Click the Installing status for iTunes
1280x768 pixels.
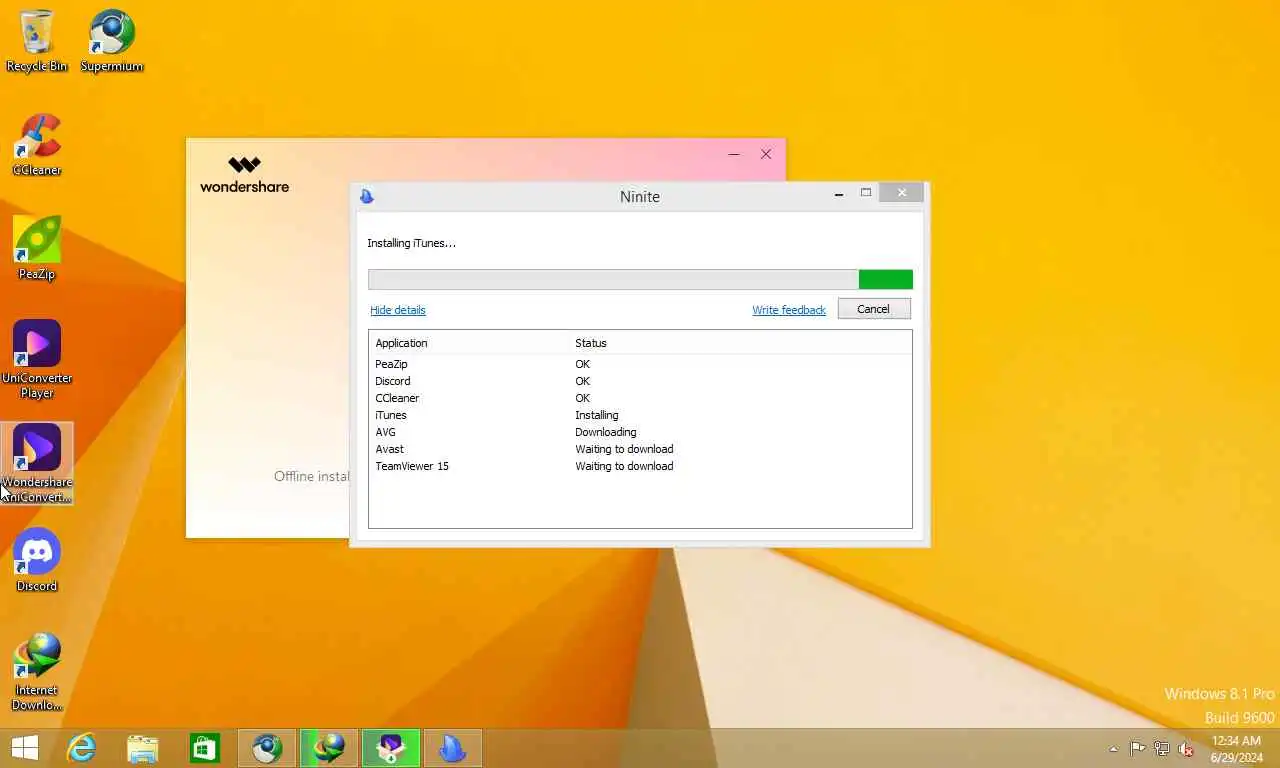coord(597,415)
